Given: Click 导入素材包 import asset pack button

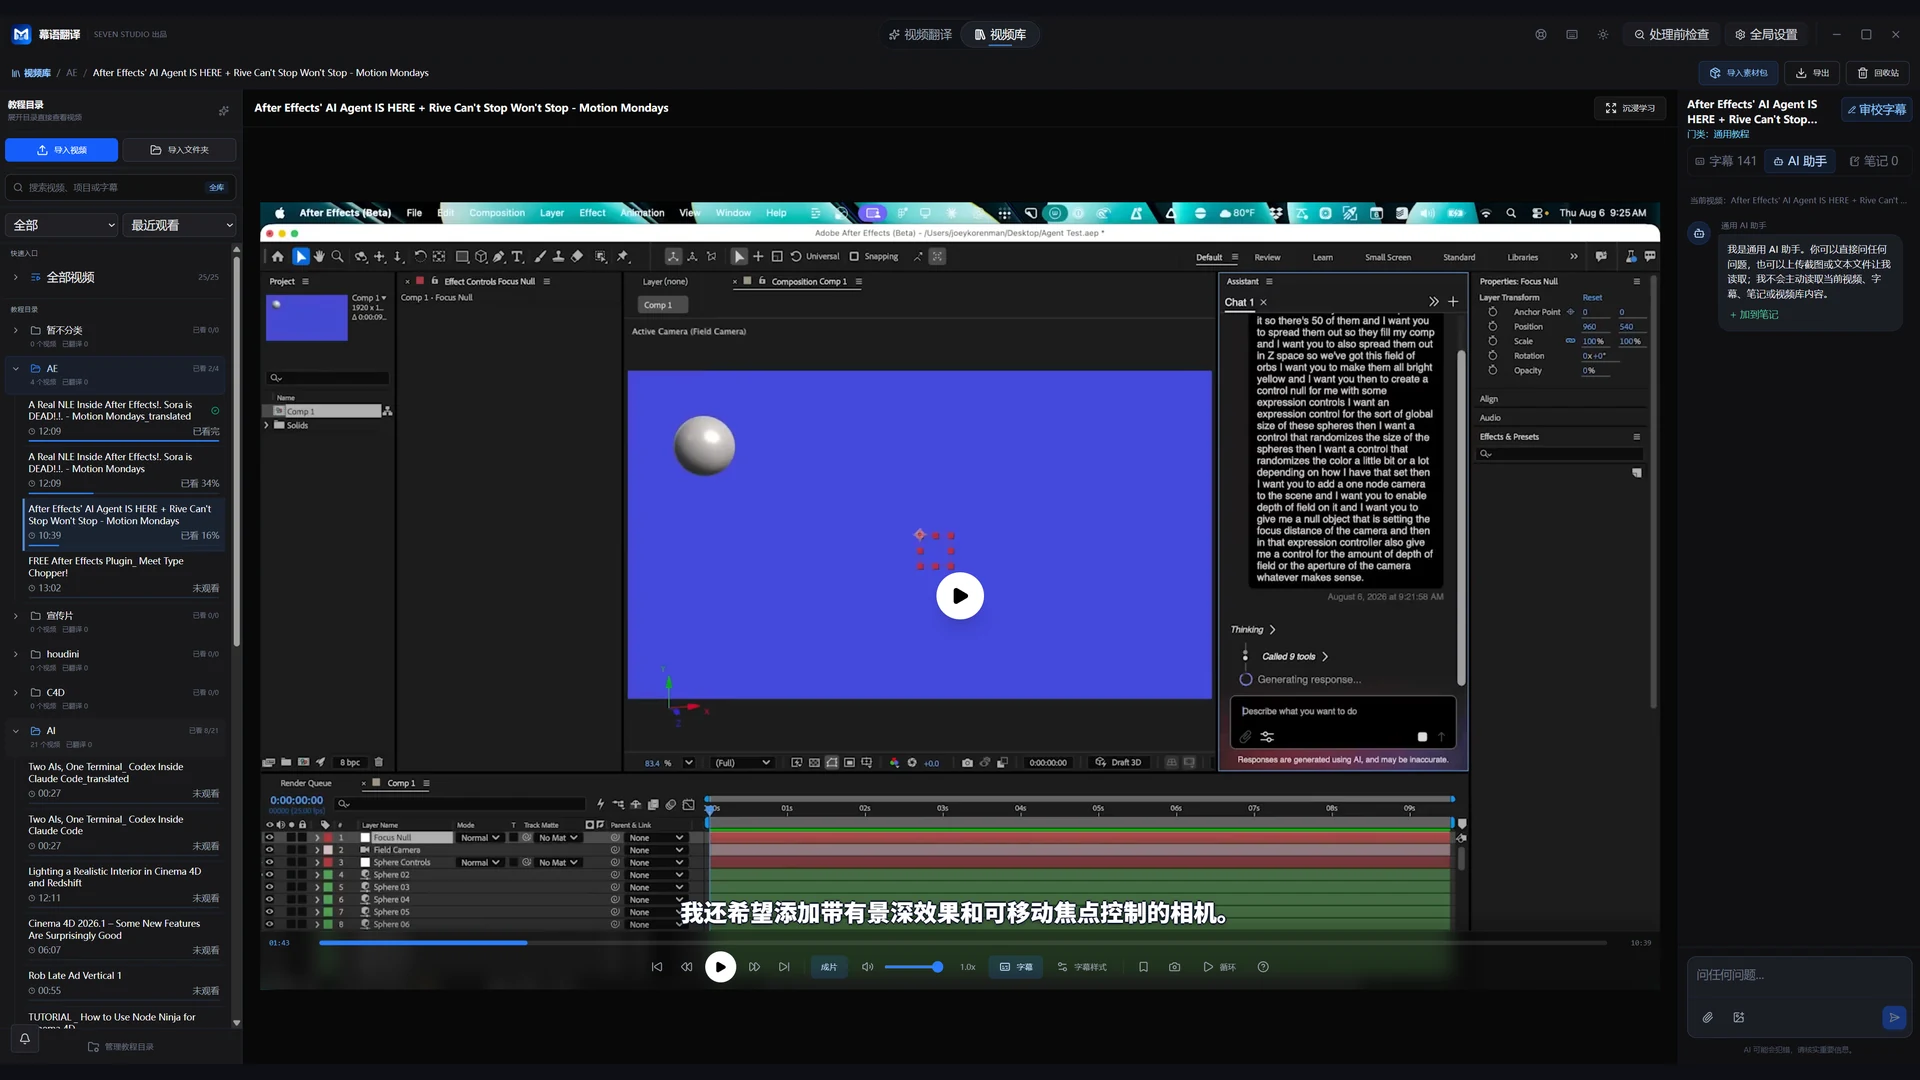Looking at the screenshot, I should click(1738, 73).
